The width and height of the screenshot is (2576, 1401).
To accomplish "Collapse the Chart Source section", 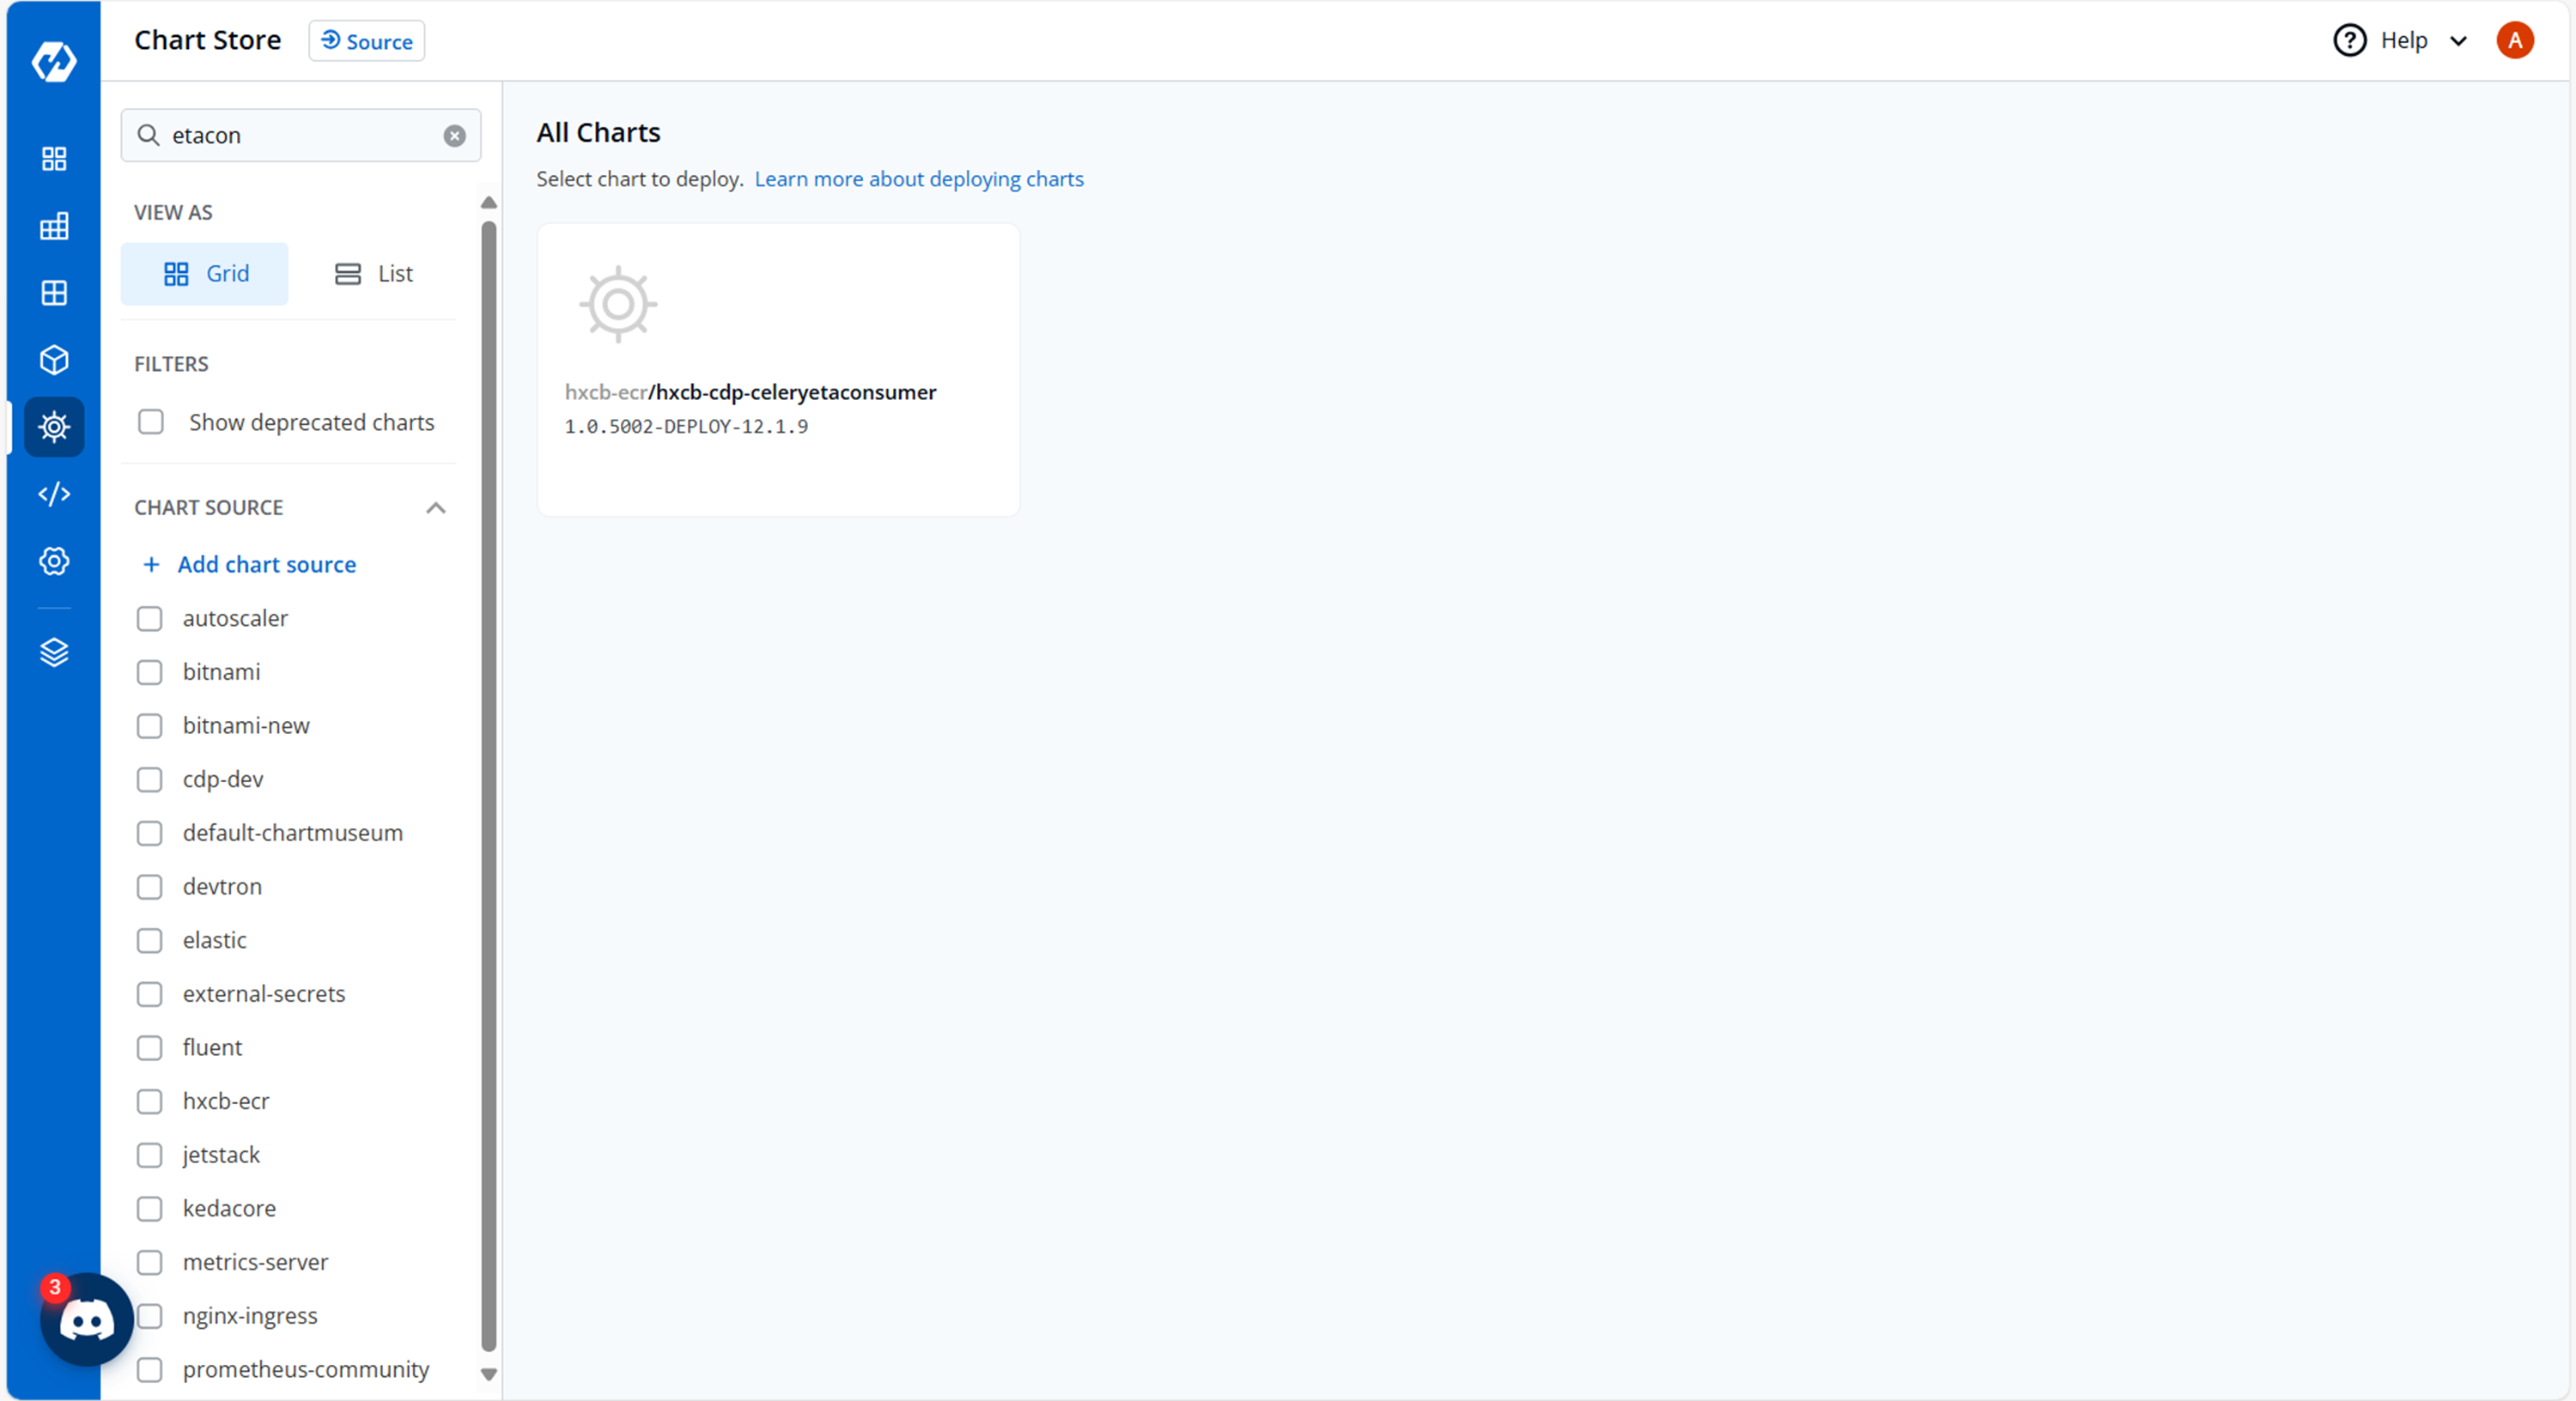I will [435, 508].
